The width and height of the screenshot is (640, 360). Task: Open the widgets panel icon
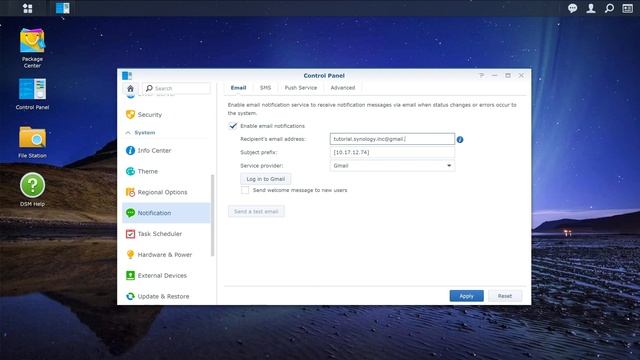click(x=627, y=8)
